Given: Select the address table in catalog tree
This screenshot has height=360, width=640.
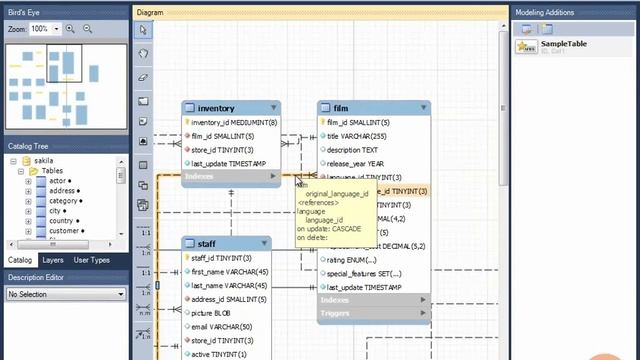Looking at the screenshot, I should [x=62, y=191].
